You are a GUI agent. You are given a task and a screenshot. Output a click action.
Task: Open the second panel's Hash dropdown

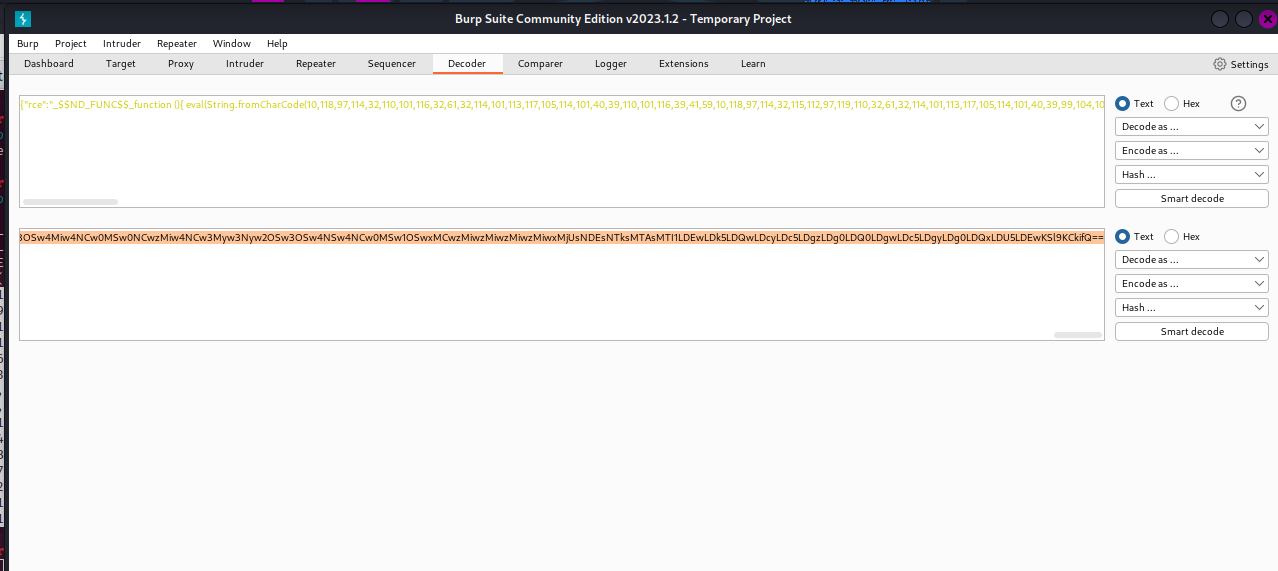click(1191, 308)
